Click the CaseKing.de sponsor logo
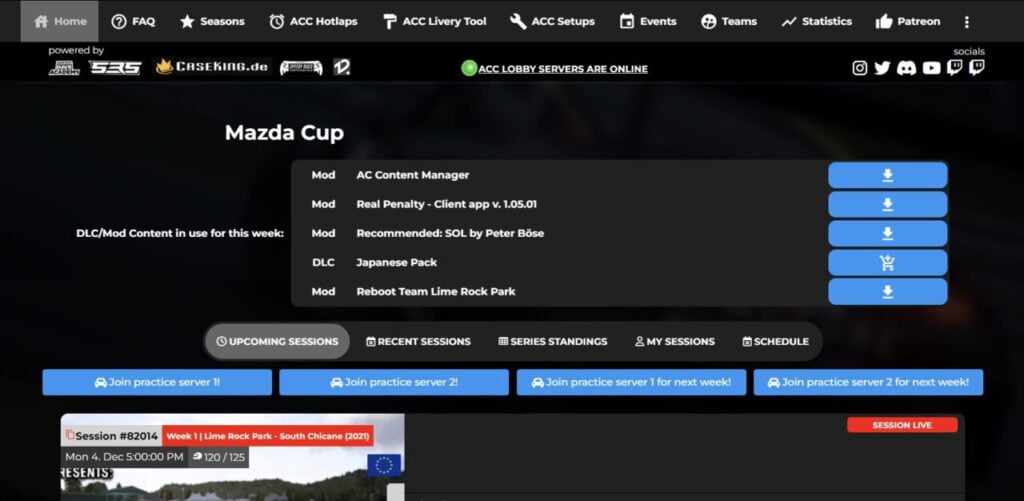1024x501 pixels. (212, 67)
